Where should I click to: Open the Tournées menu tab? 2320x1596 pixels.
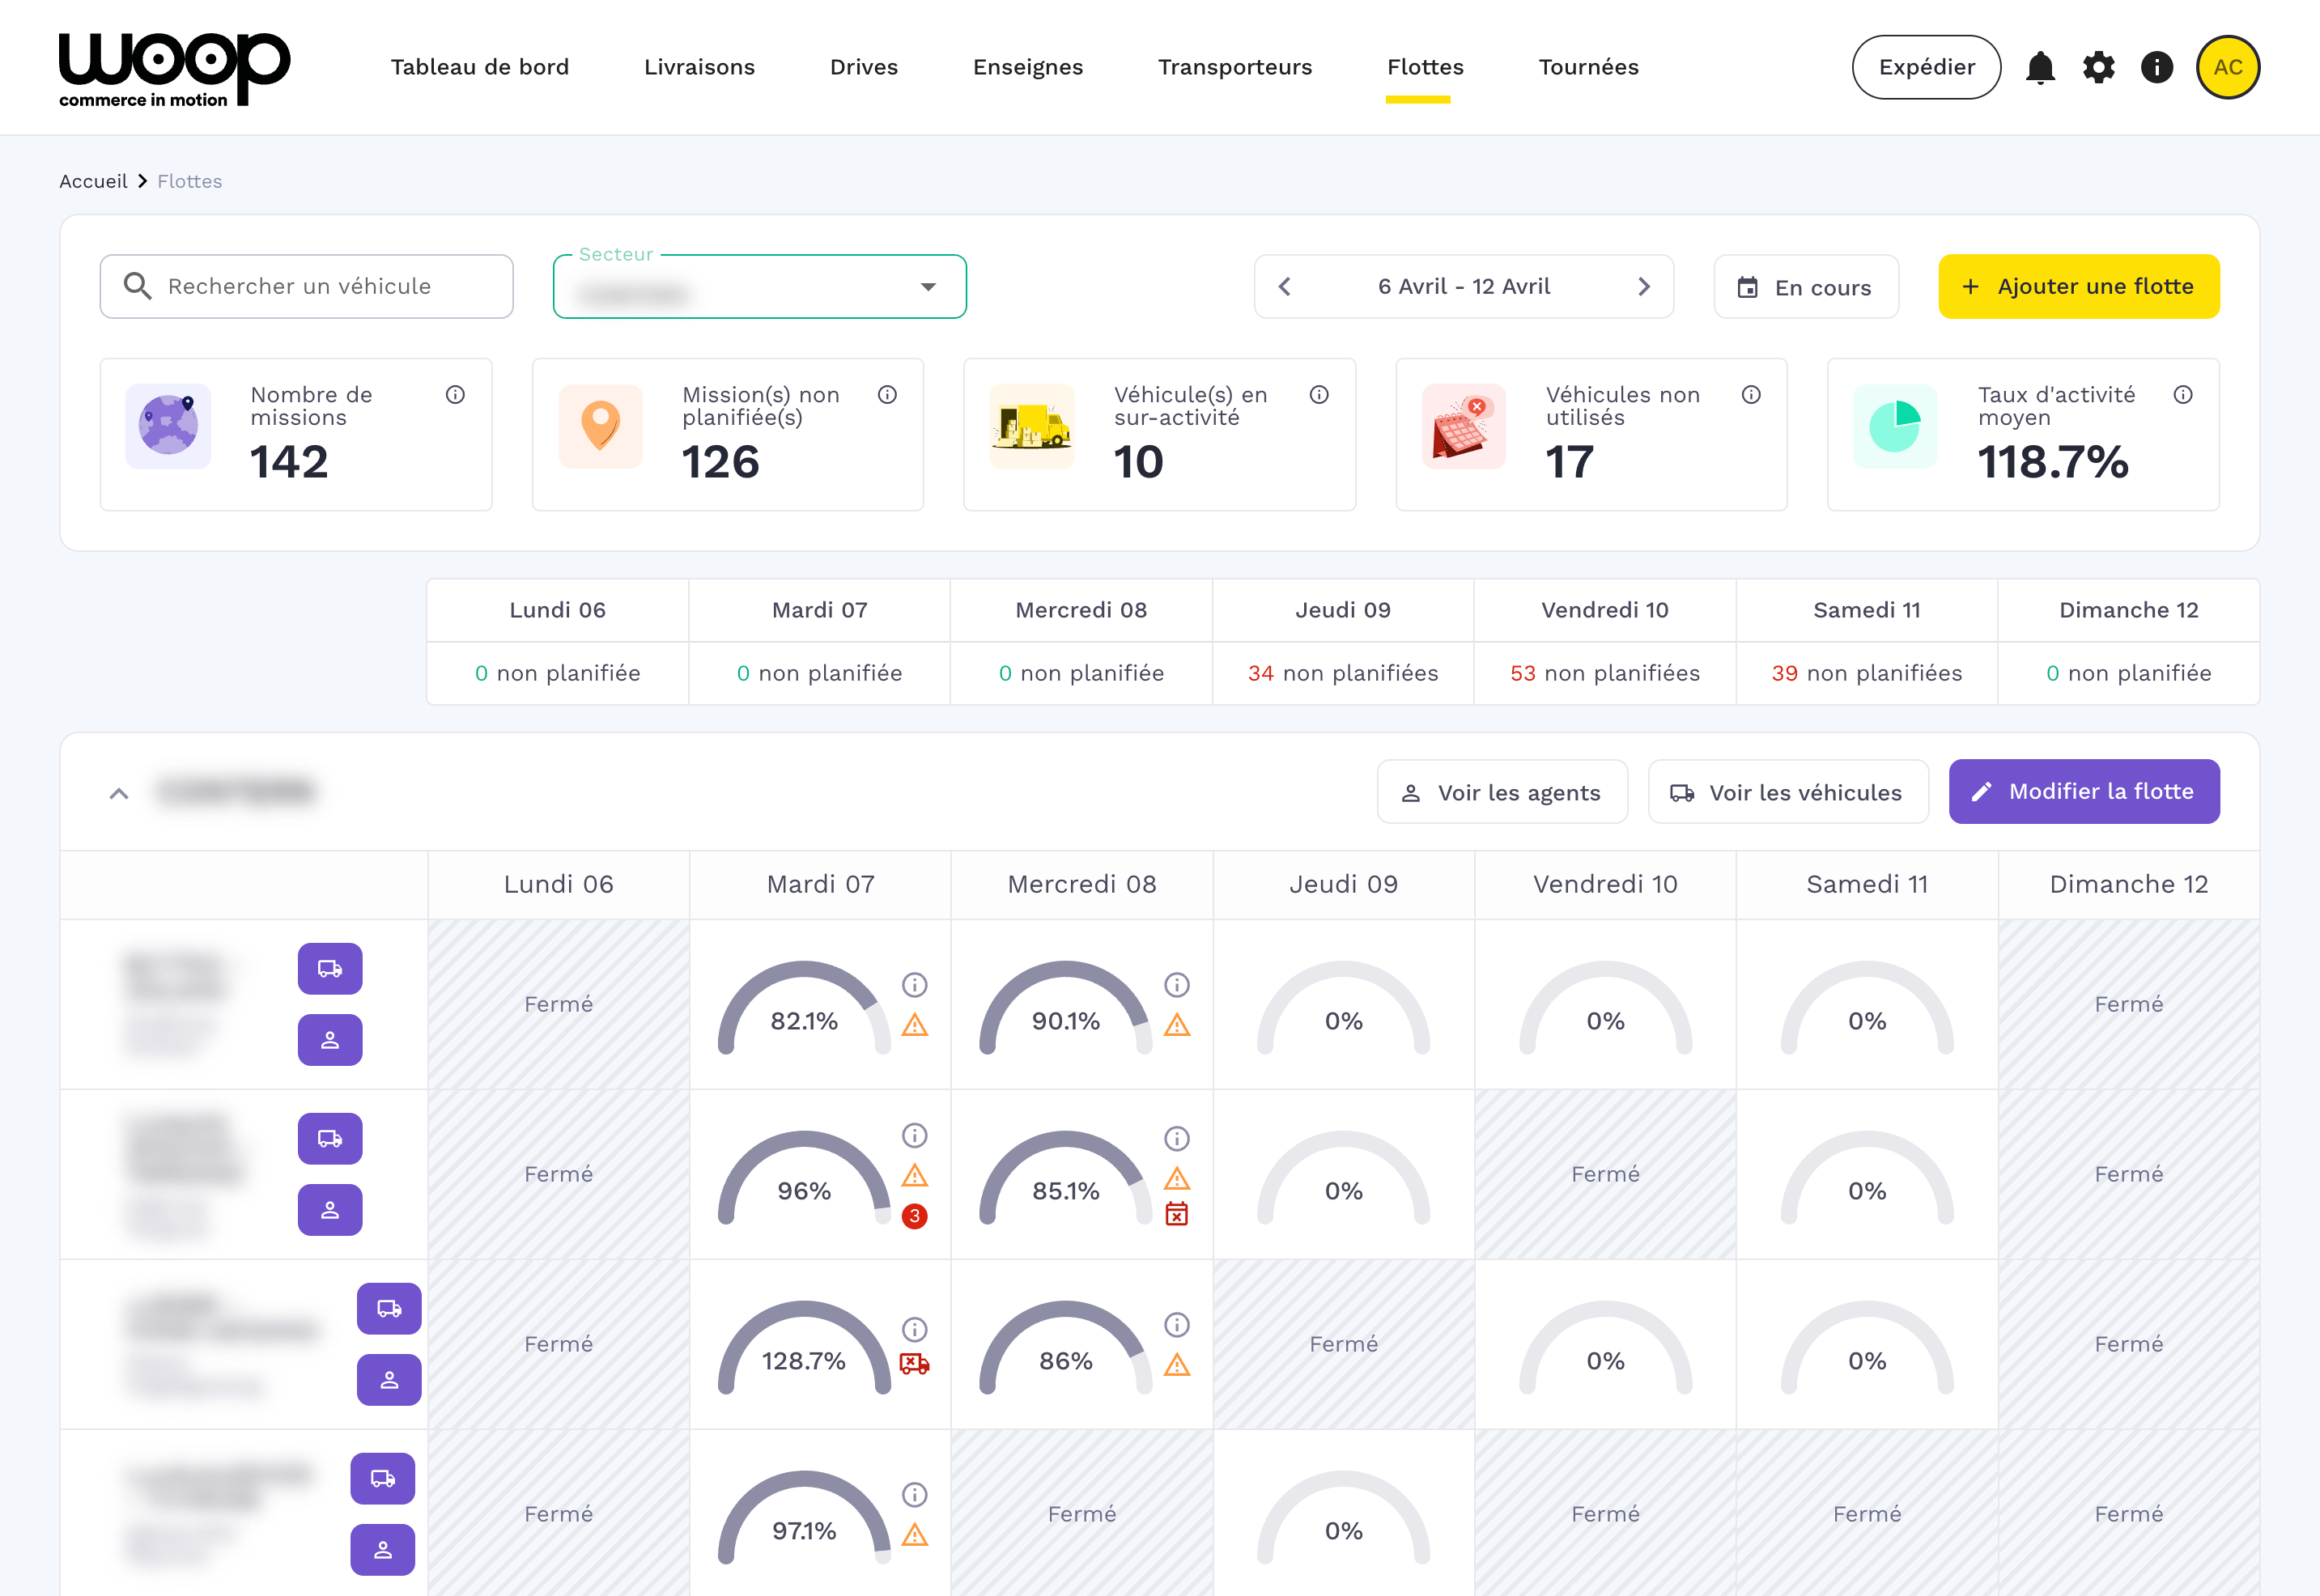(1588, 67)
